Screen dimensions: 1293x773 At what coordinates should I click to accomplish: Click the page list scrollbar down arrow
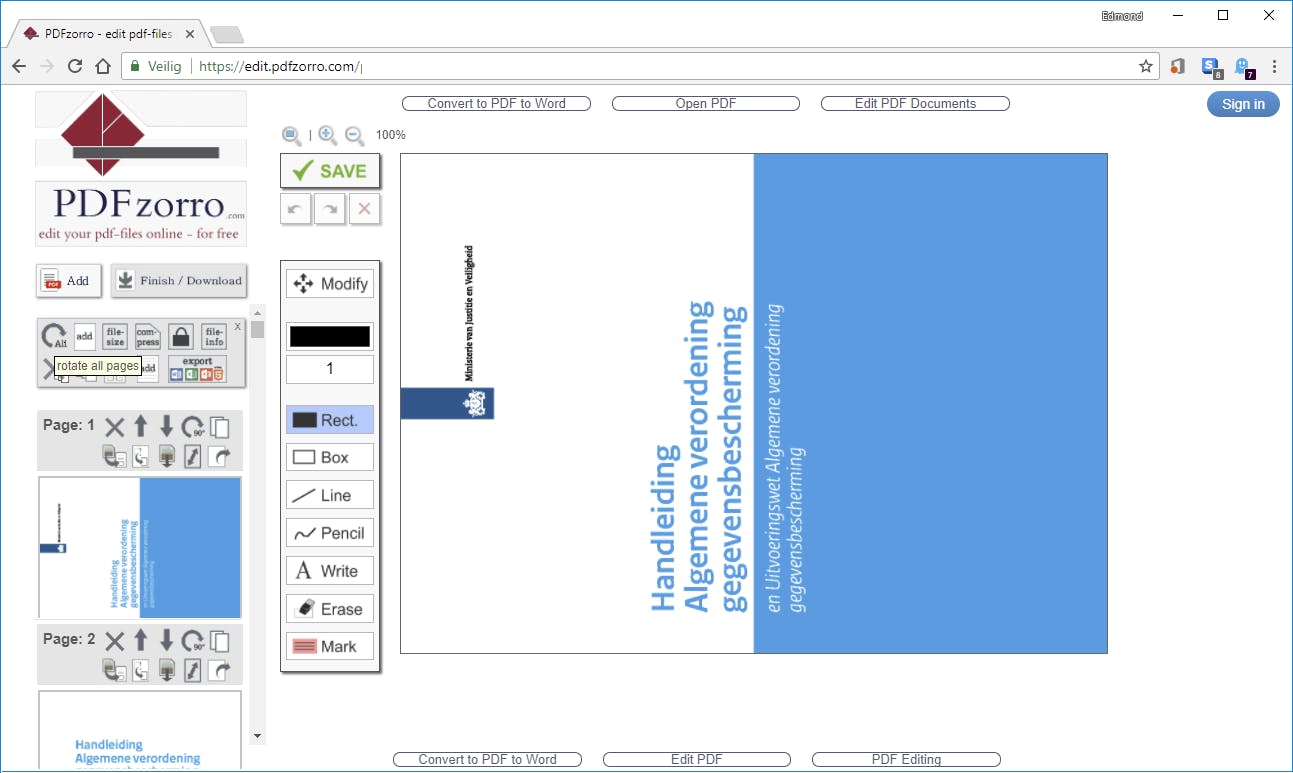click(258, 736)
